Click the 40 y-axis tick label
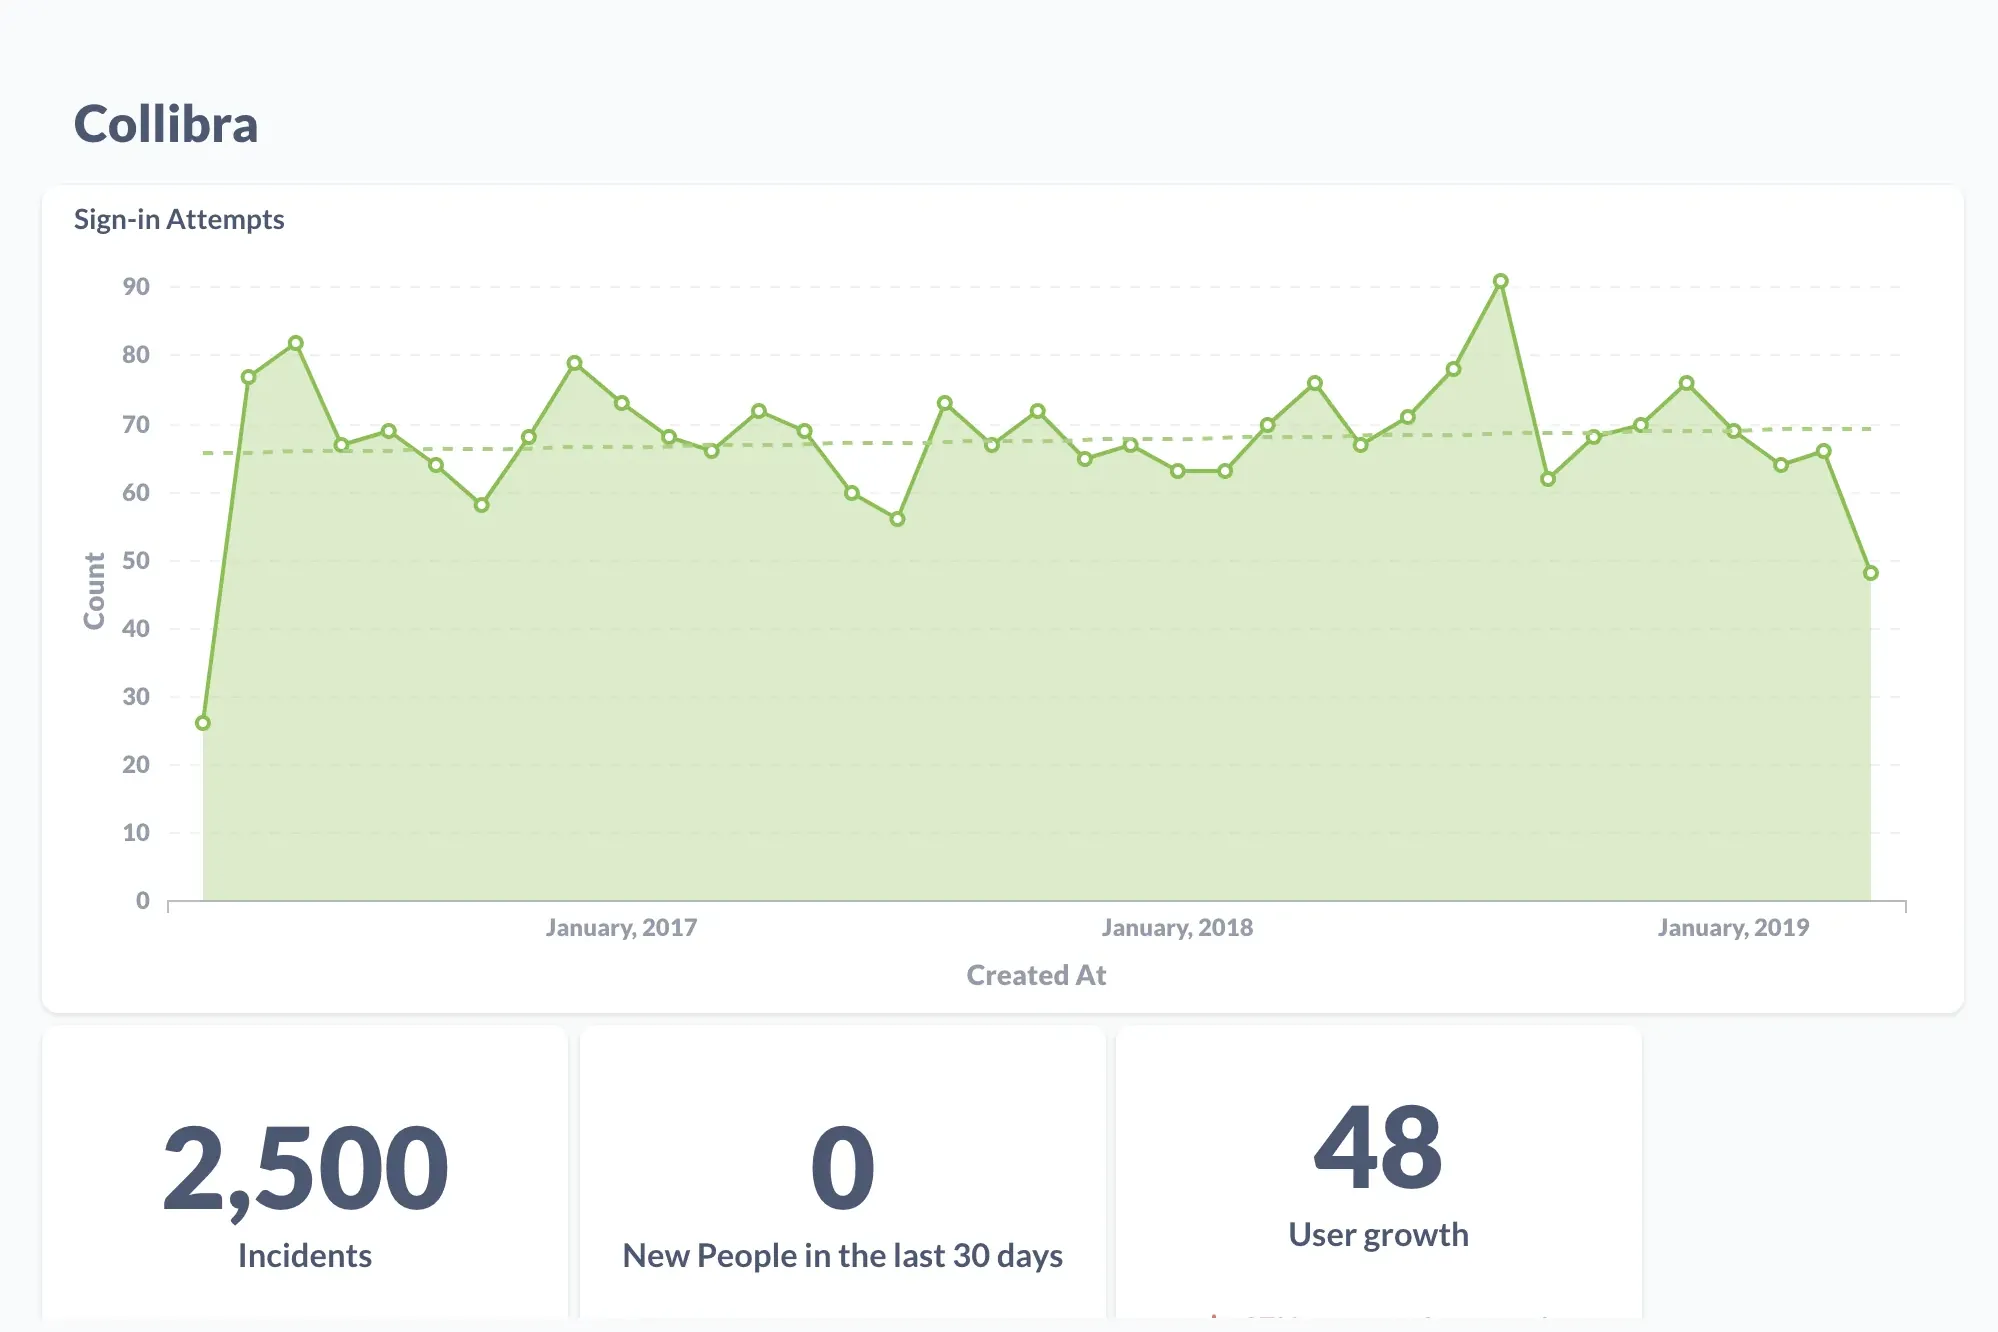This screenshot has width=1998, height=1332. point(136,629)
